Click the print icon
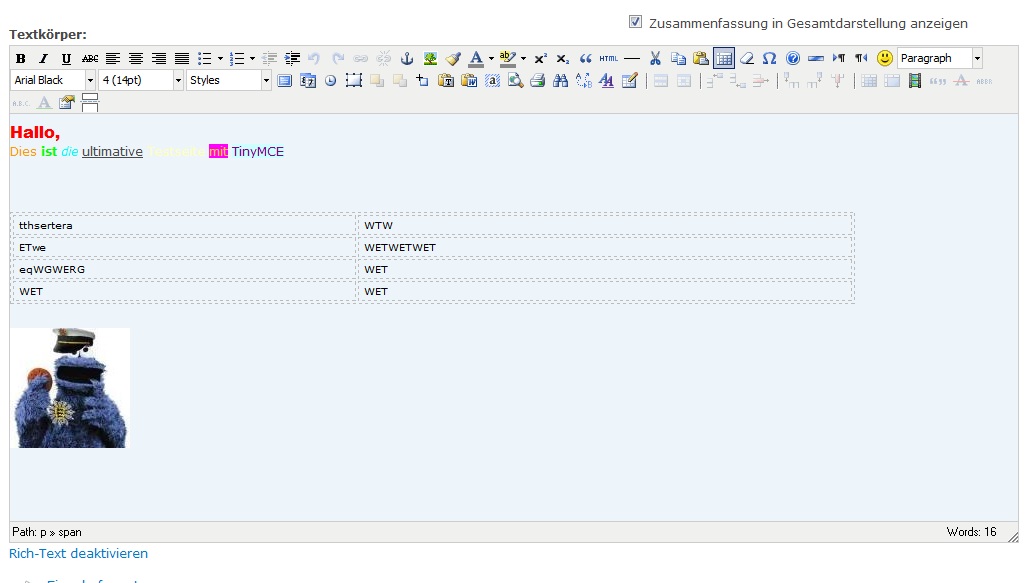Screen dimensions: 1033x583 (537, 81)
